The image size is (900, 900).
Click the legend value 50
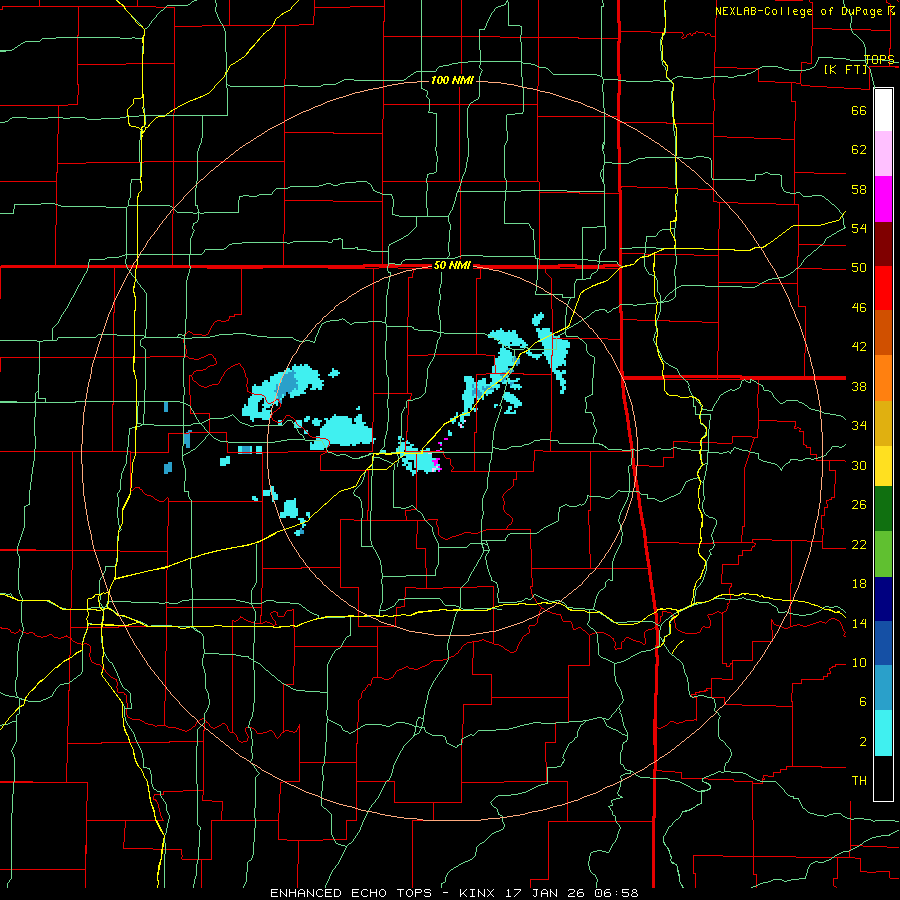coord(859,268)
